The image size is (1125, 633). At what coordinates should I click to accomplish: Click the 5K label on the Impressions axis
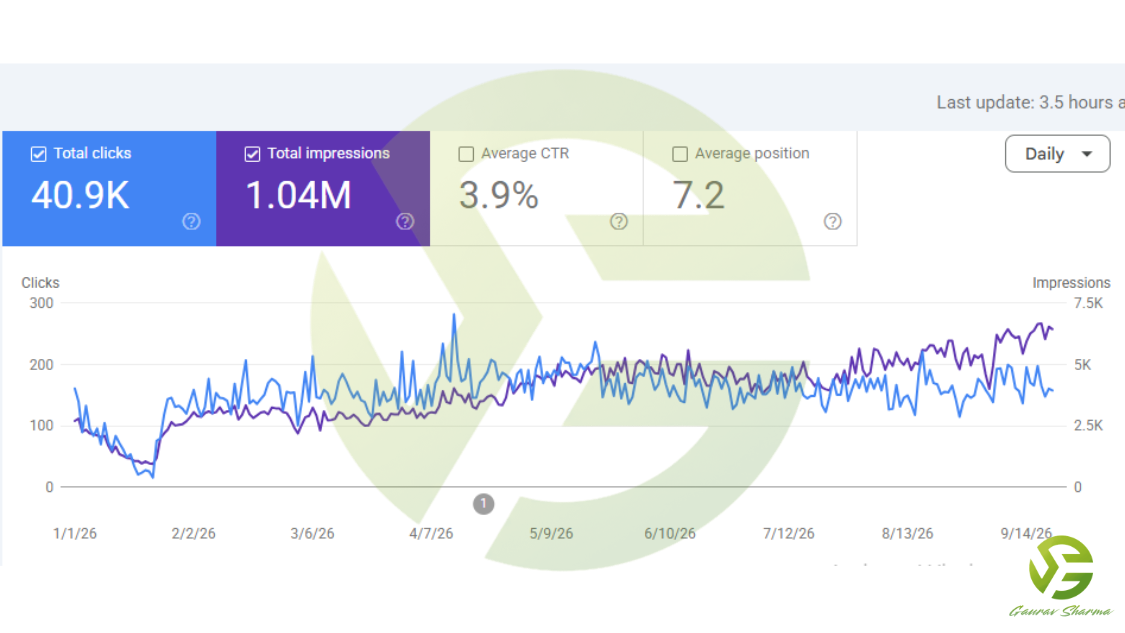point(1083,365)
